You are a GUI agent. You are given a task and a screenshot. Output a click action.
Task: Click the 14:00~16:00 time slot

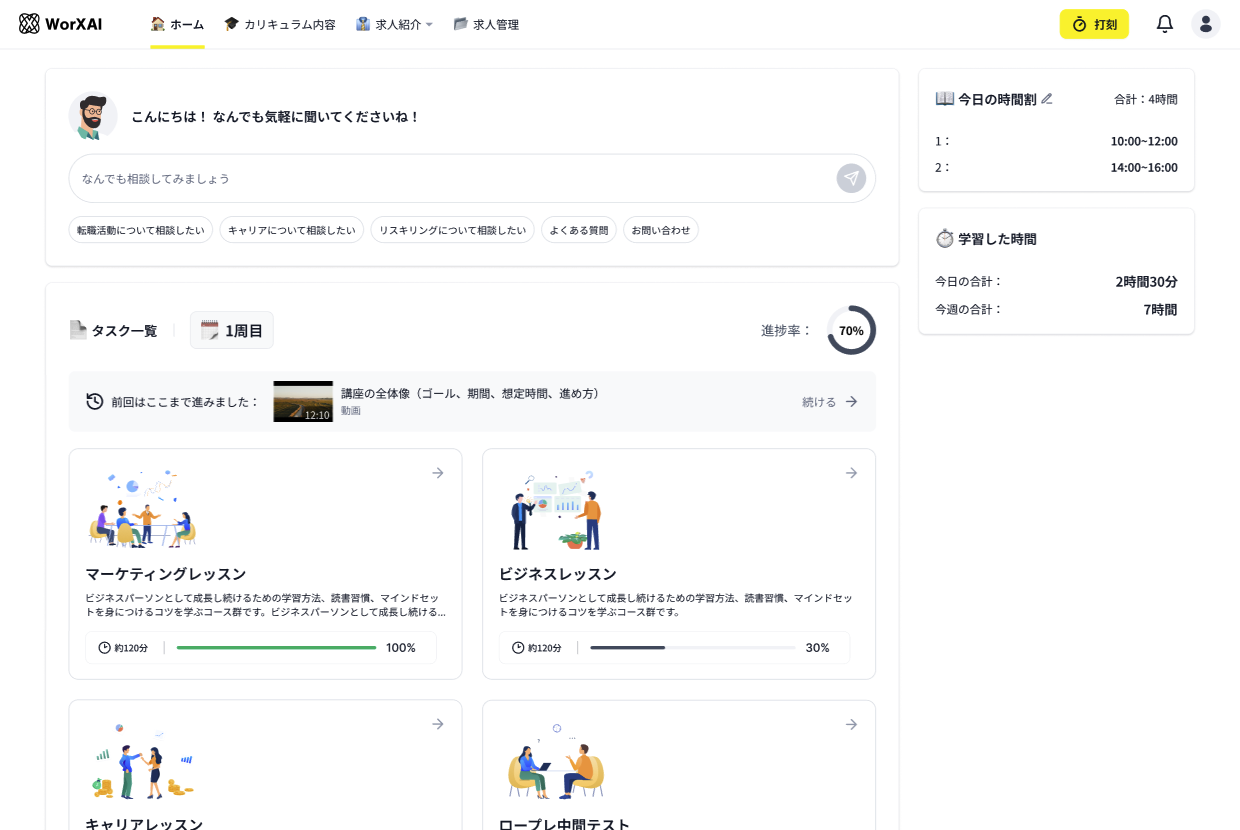pos(1144,167)
